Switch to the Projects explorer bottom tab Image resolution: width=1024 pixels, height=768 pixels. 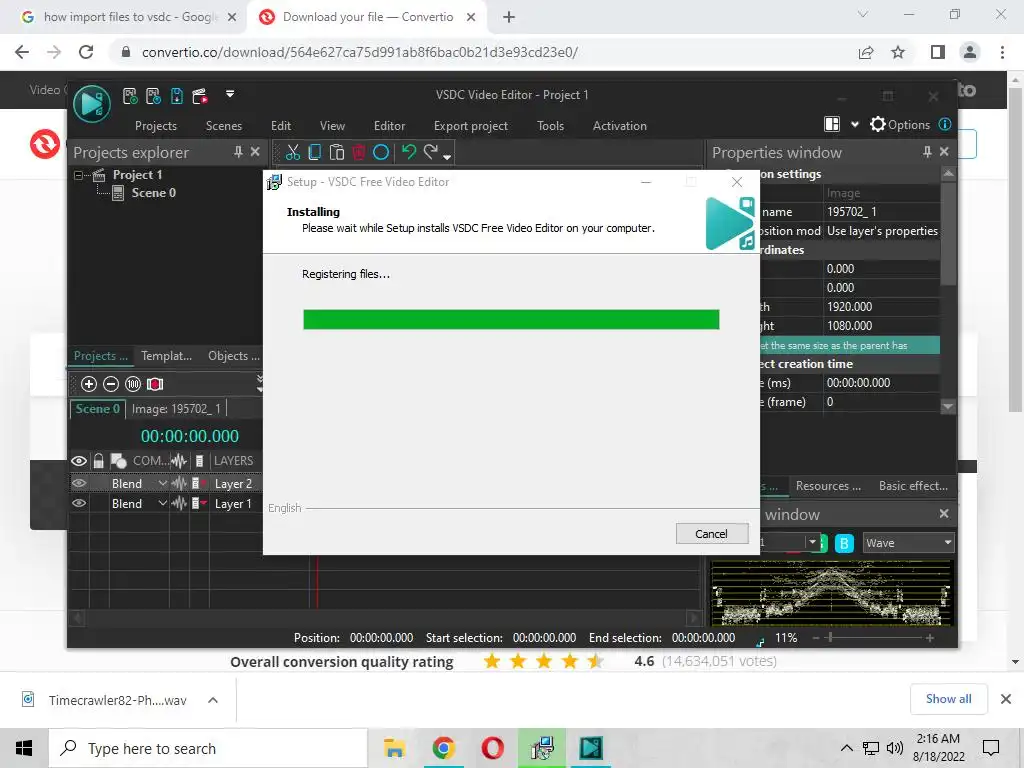pyautogui.click(x=101, y=356)
